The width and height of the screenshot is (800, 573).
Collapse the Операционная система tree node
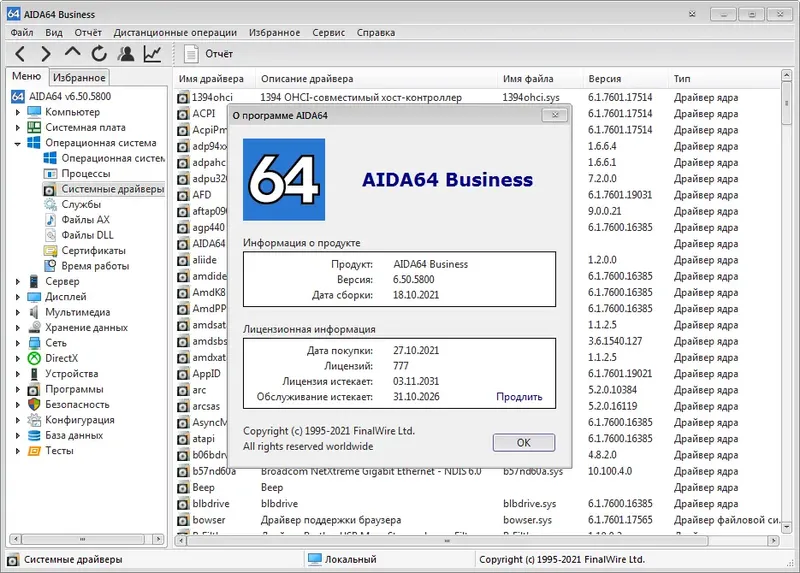click(x=18, y=143)
